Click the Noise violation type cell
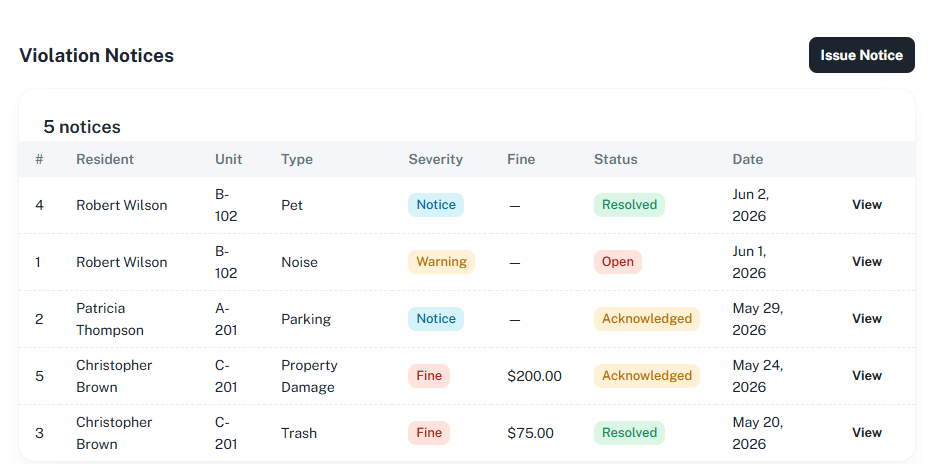Viewport: 933px width, 475px height. pos(299,262)
